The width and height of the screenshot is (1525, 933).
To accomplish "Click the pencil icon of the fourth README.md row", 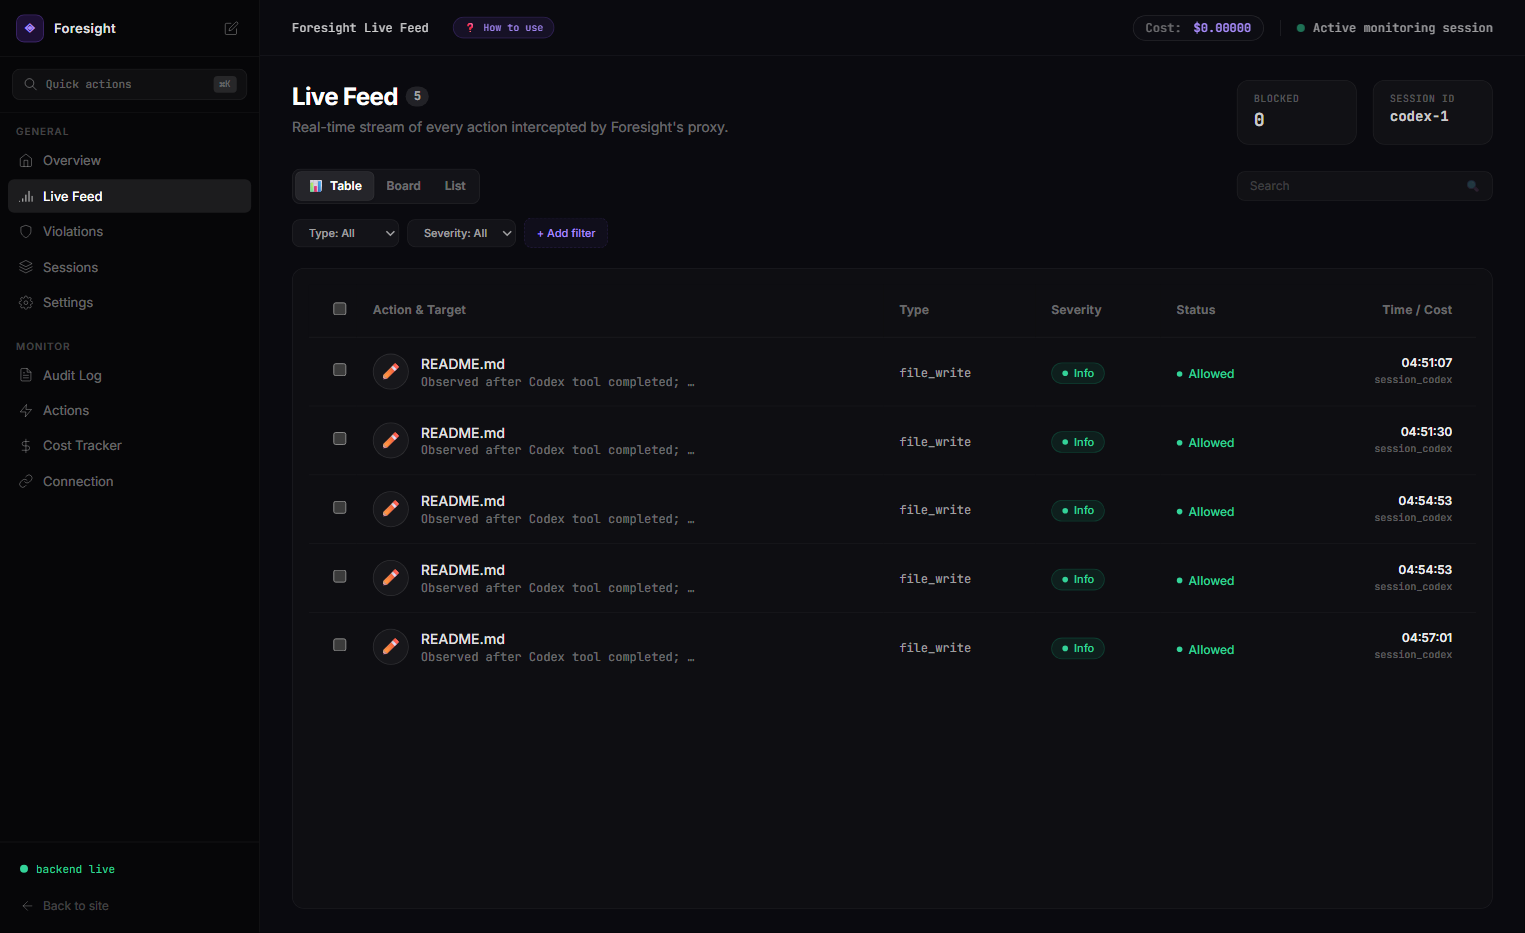I will point(391,578).
